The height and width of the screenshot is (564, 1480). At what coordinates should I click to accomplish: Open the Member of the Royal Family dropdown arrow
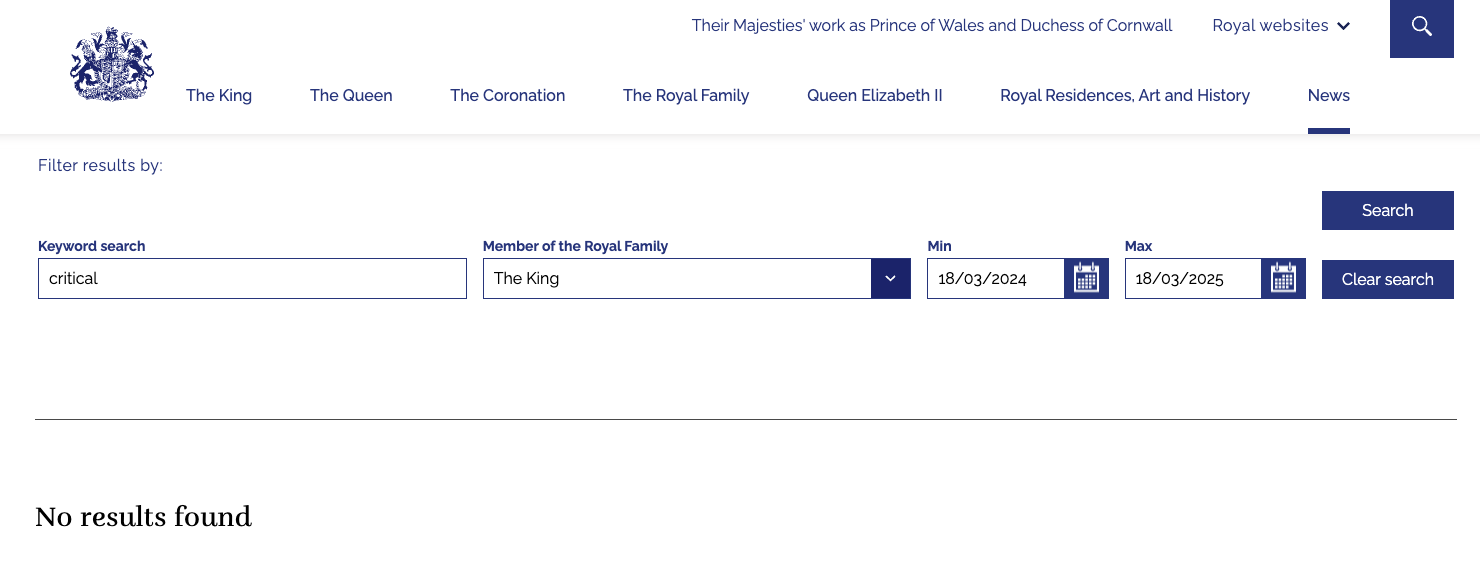click(x=891, y=279)
